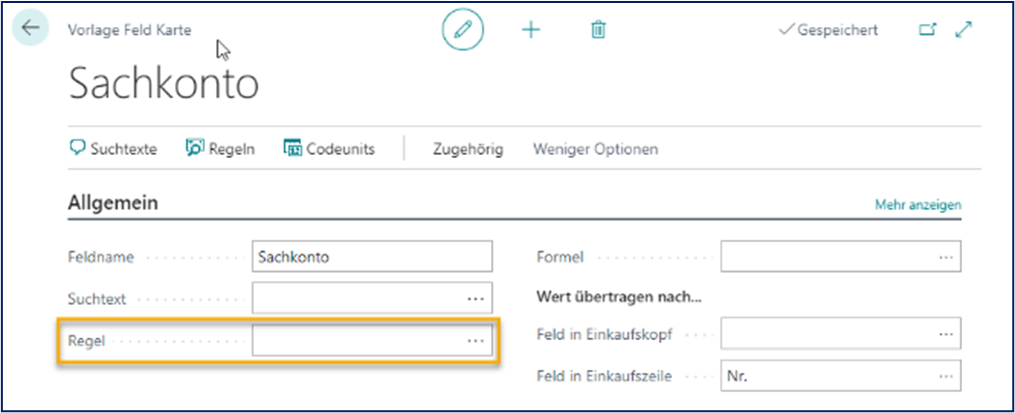The image size is (1015, 413).
Task: Click the plus icon to create new
Action: (x=531, y=30)
